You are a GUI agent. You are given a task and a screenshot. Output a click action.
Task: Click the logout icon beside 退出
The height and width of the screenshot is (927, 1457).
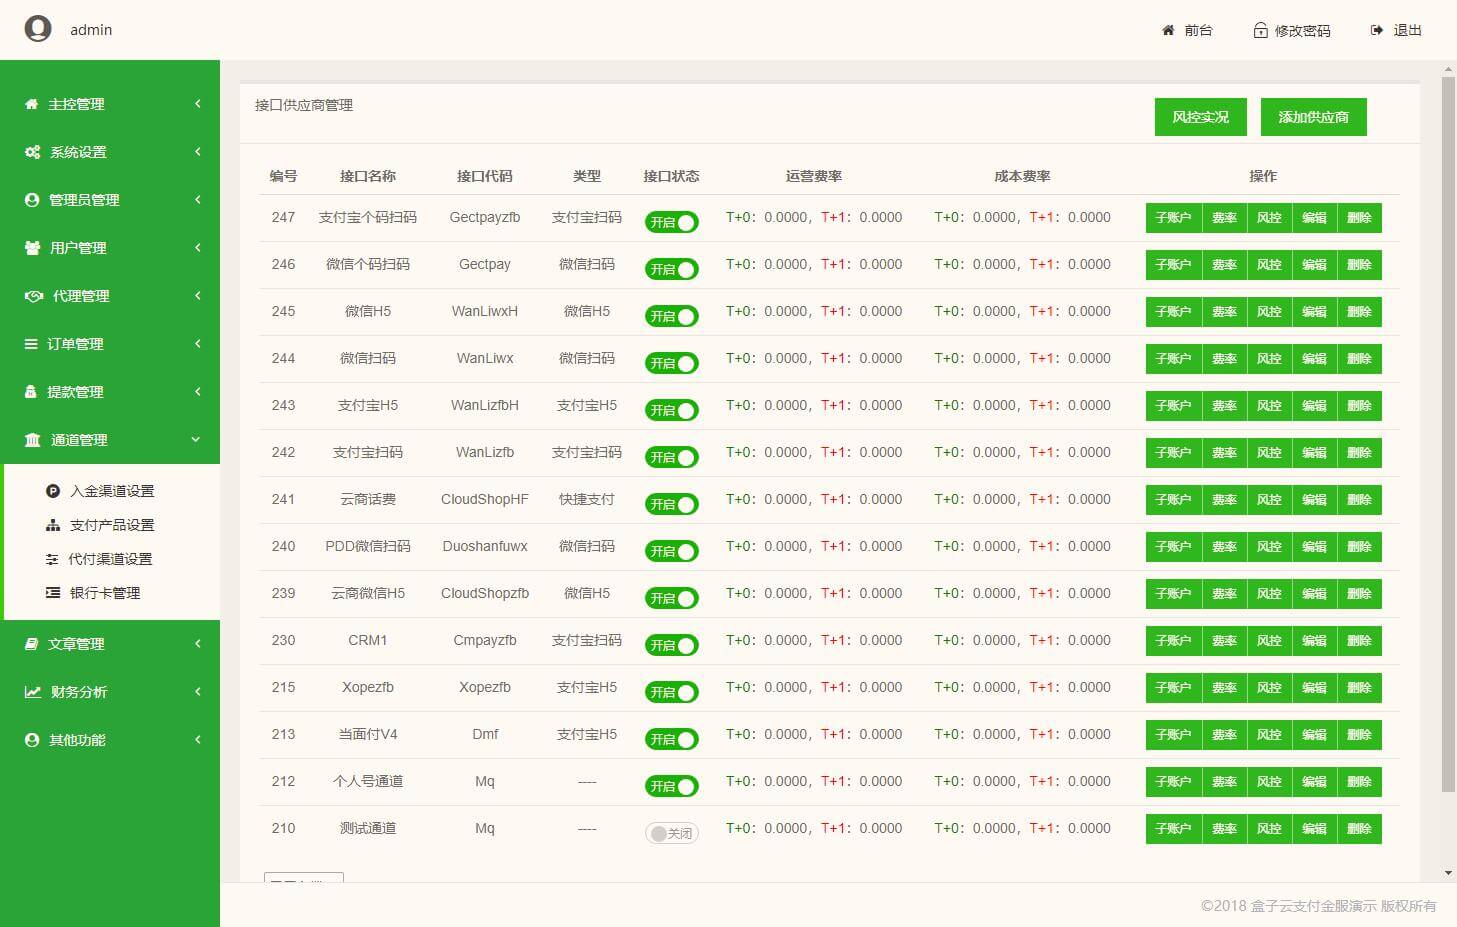tap(1377, 30)
